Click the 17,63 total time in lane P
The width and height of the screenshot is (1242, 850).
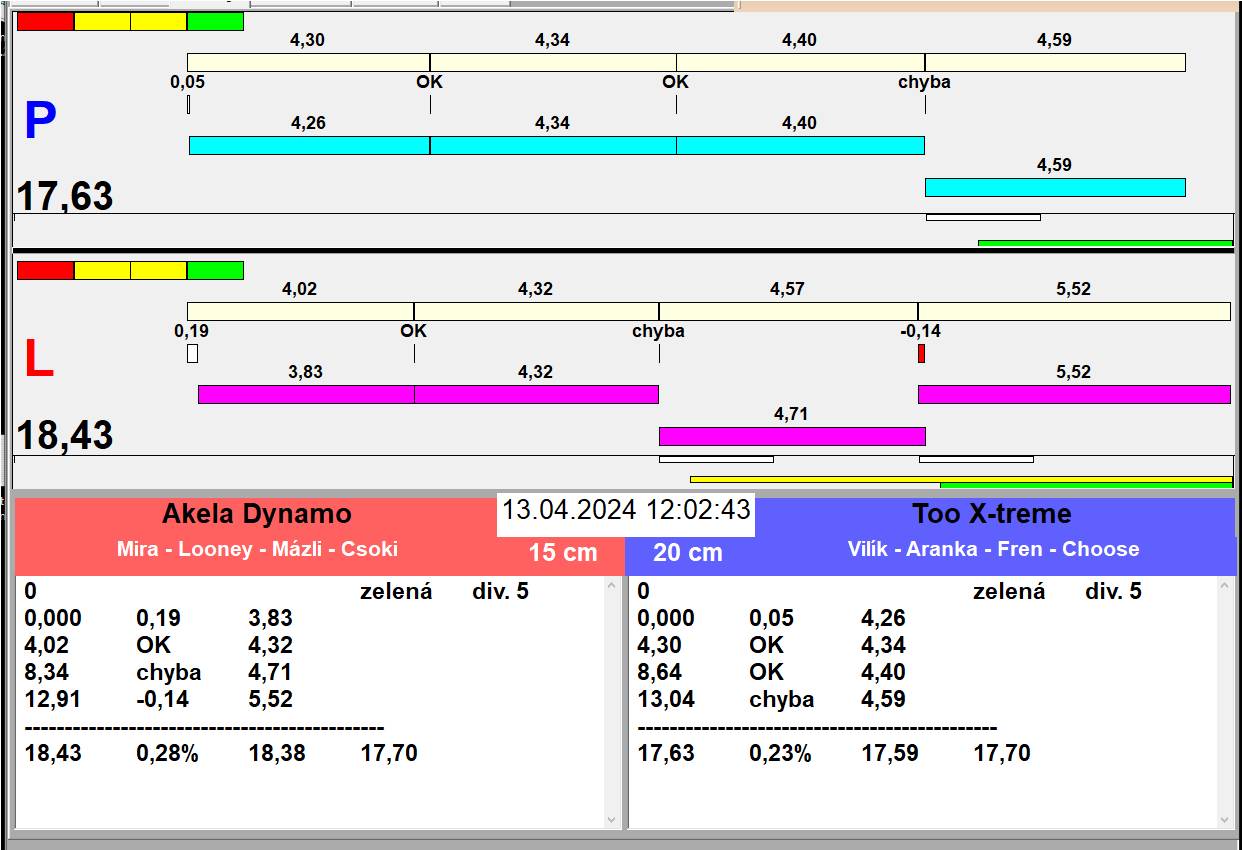tap(65, 196)
